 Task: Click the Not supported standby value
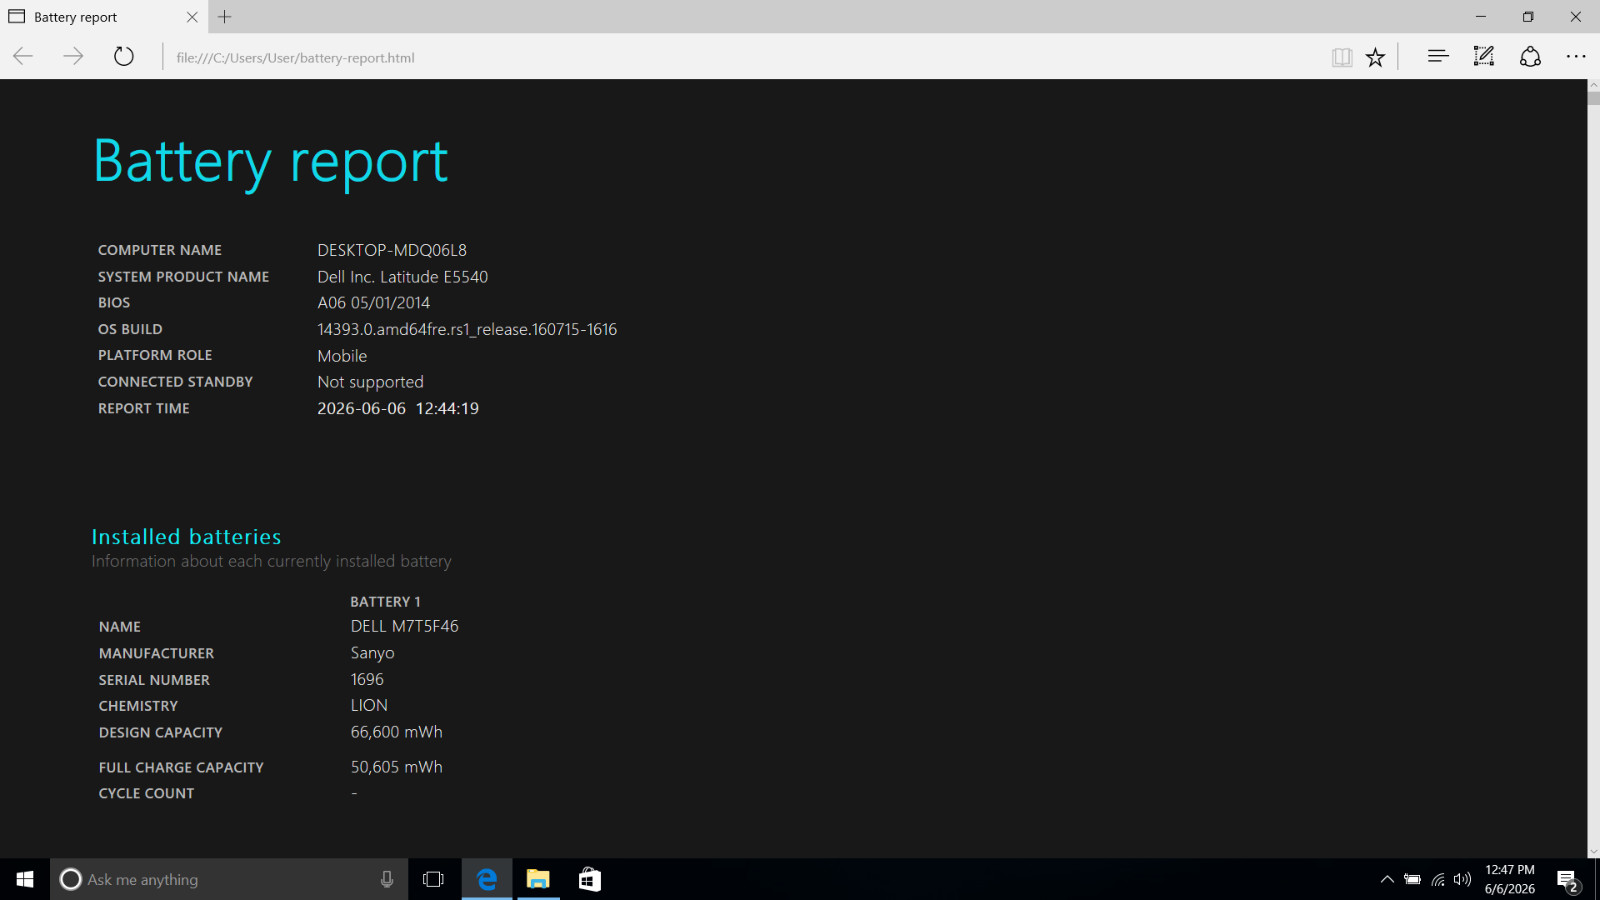click(x=370, y=382)
